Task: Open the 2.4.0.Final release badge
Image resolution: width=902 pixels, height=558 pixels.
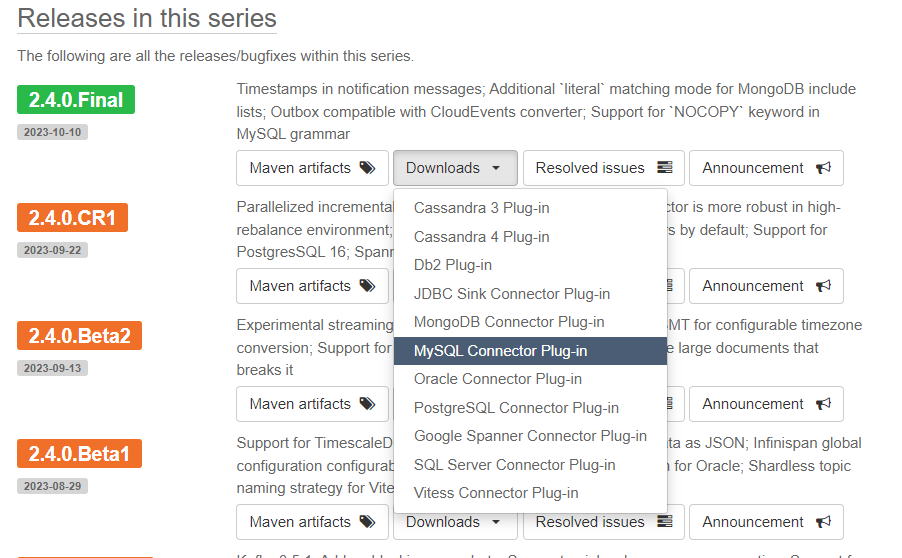Action: pos(76,100)
